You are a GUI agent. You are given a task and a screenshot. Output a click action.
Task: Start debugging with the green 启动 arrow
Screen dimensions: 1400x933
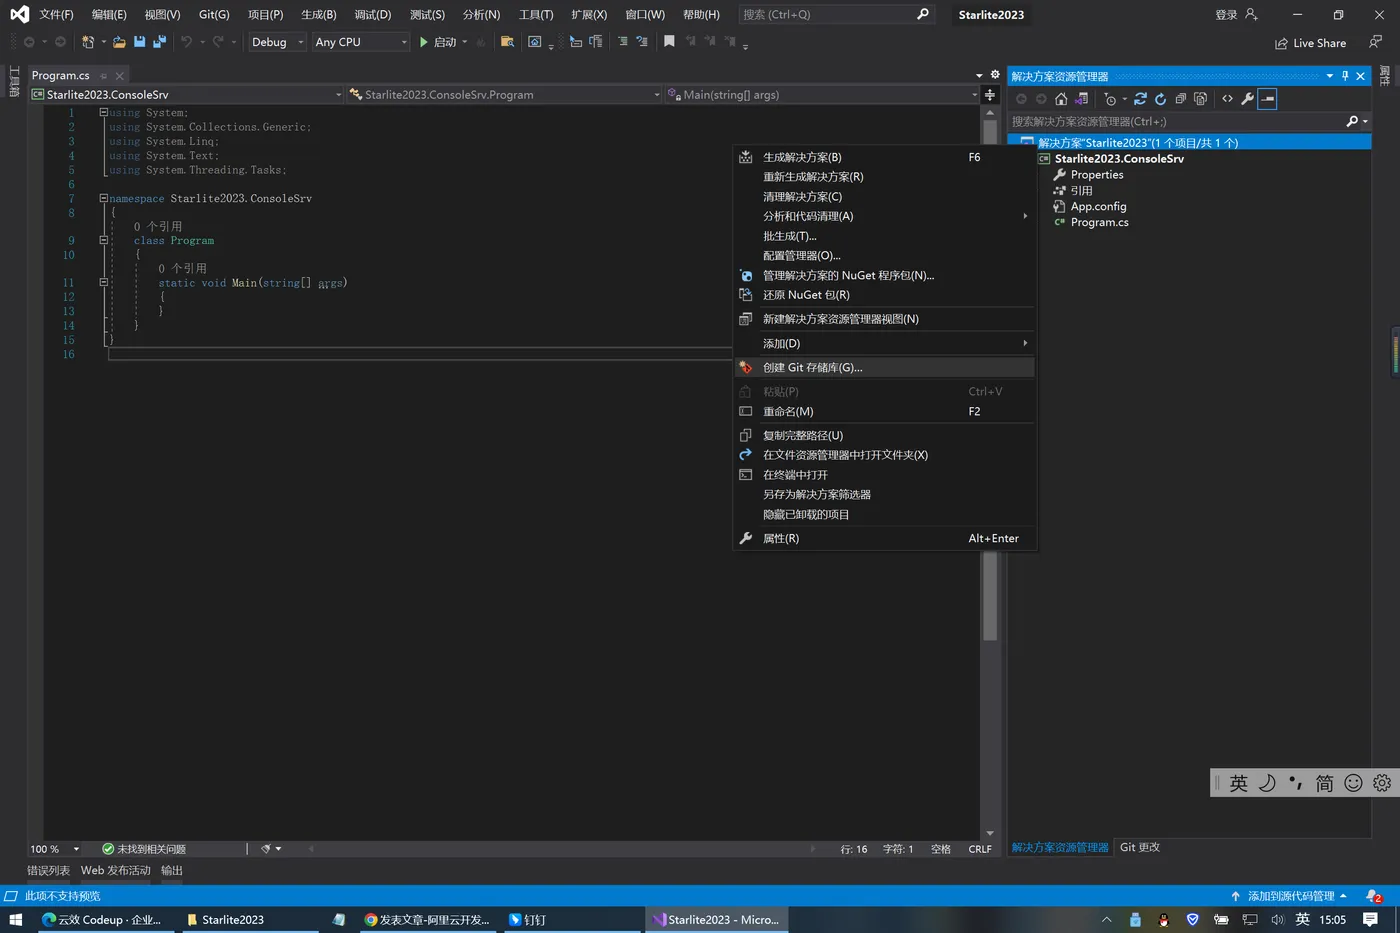tap(437, 42)
